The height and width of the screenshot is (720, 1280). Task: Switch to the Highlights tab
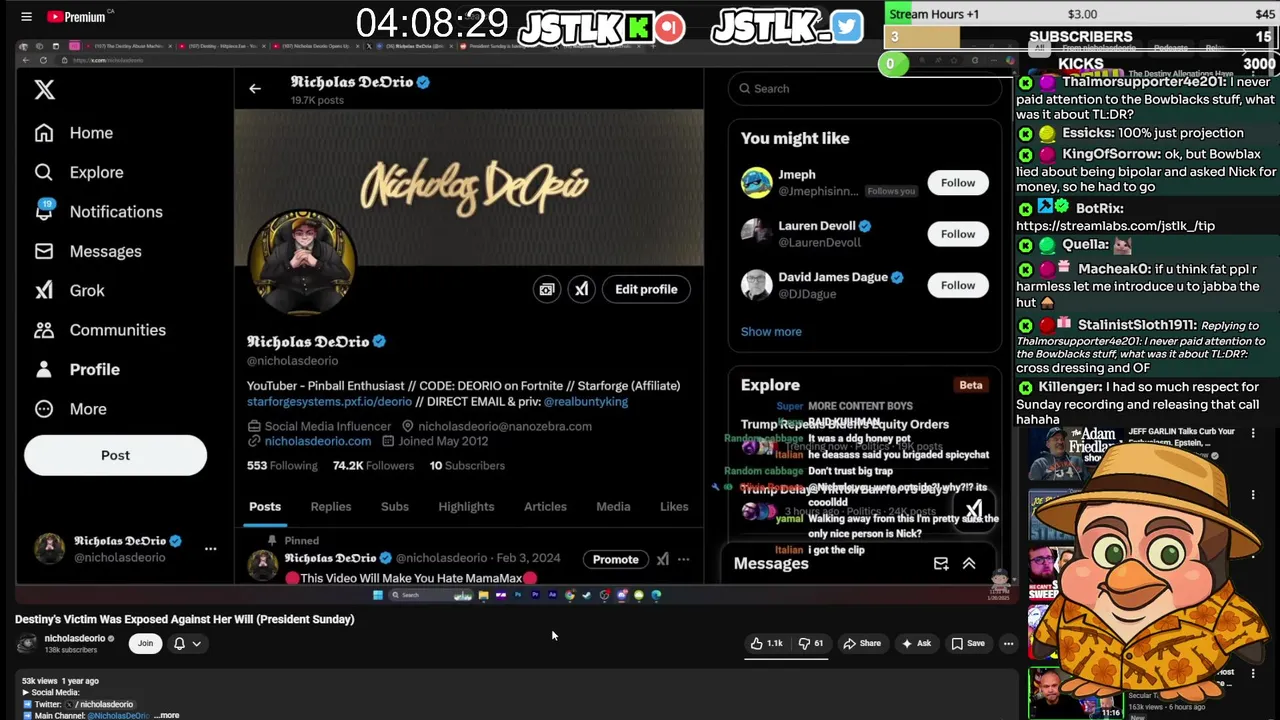[x=466, y=507]
